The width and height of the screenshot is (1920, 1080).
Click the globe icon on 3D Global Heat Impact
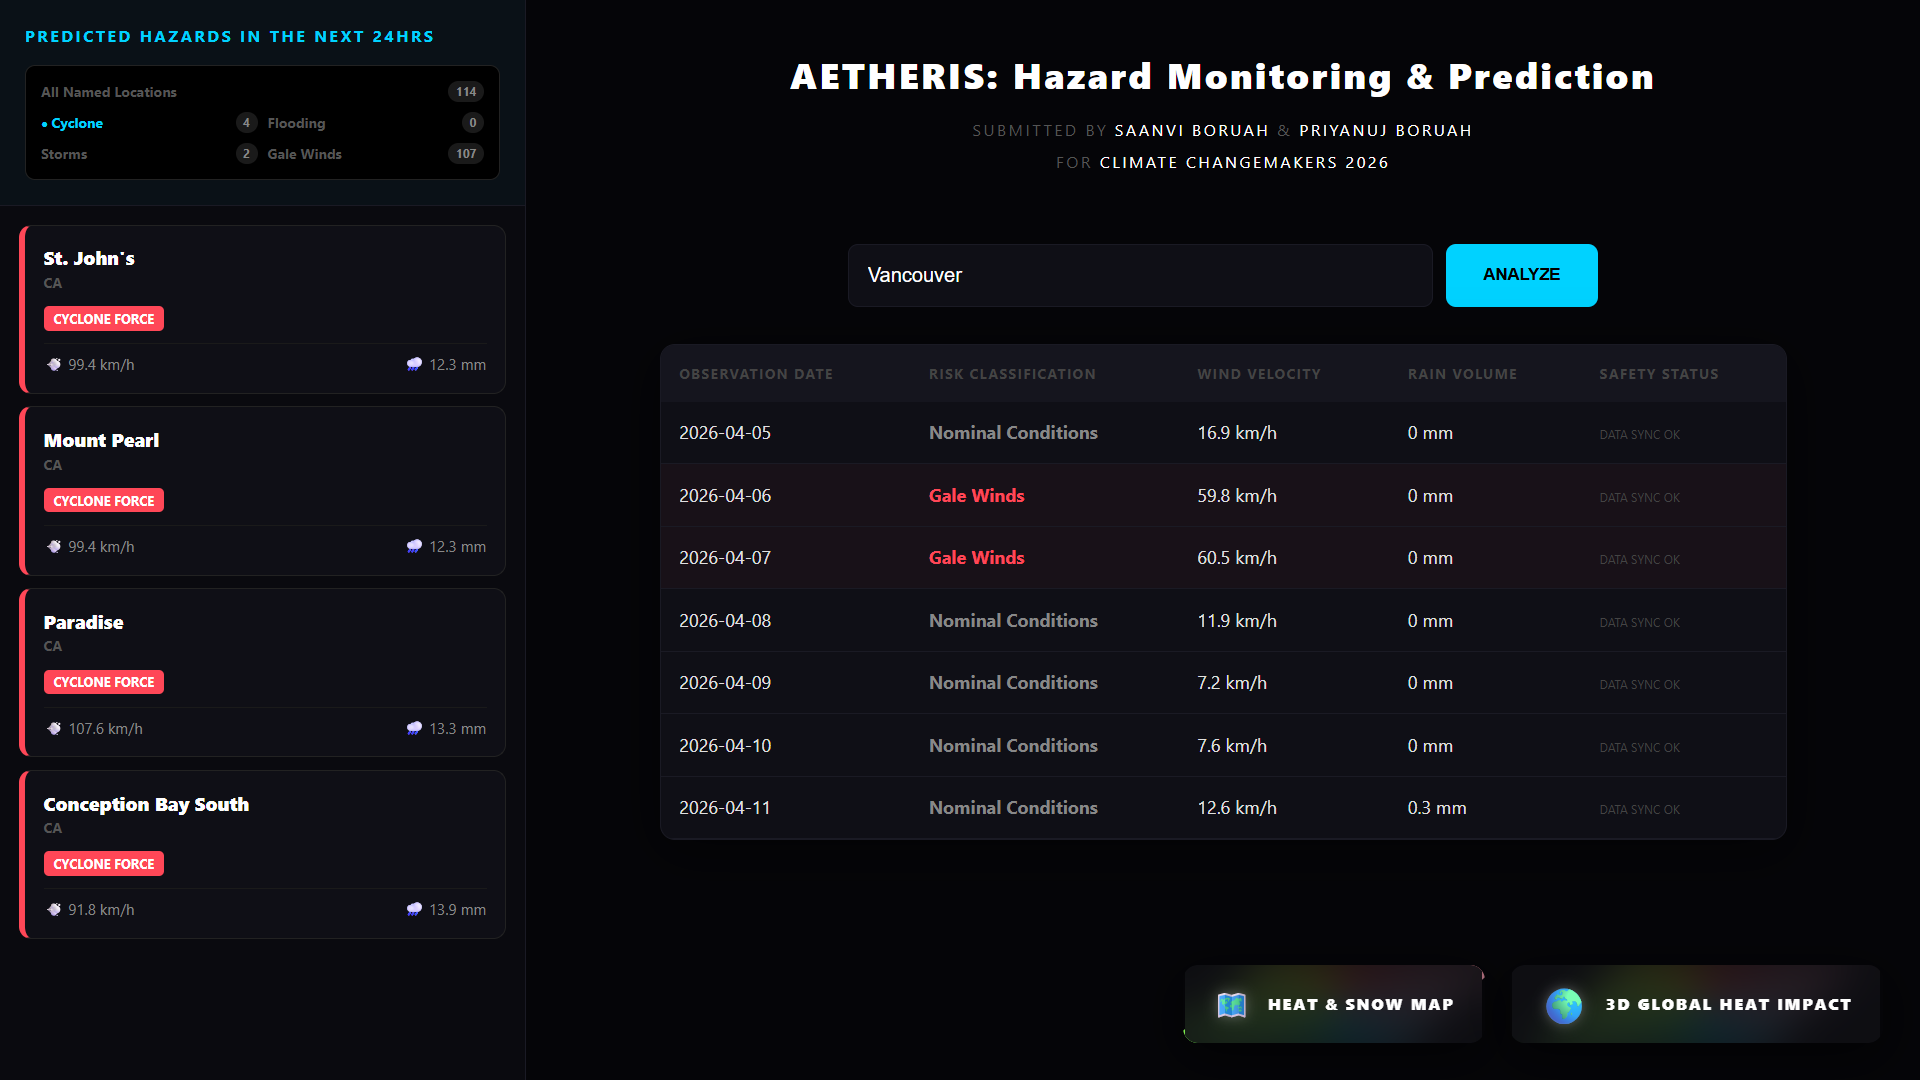1563,1005
